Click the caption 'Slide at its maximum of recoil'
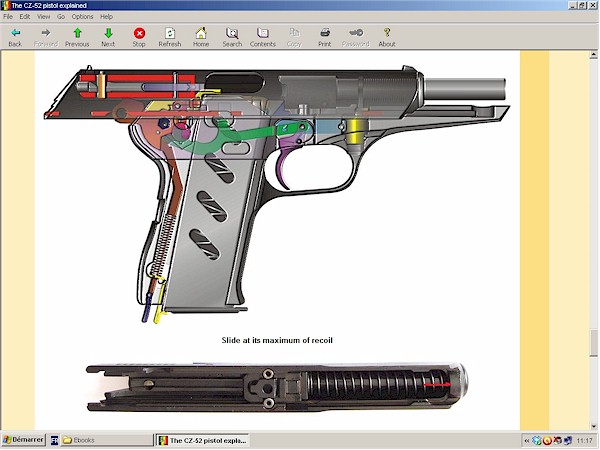The image size is (600, 450). click(277, 340)
